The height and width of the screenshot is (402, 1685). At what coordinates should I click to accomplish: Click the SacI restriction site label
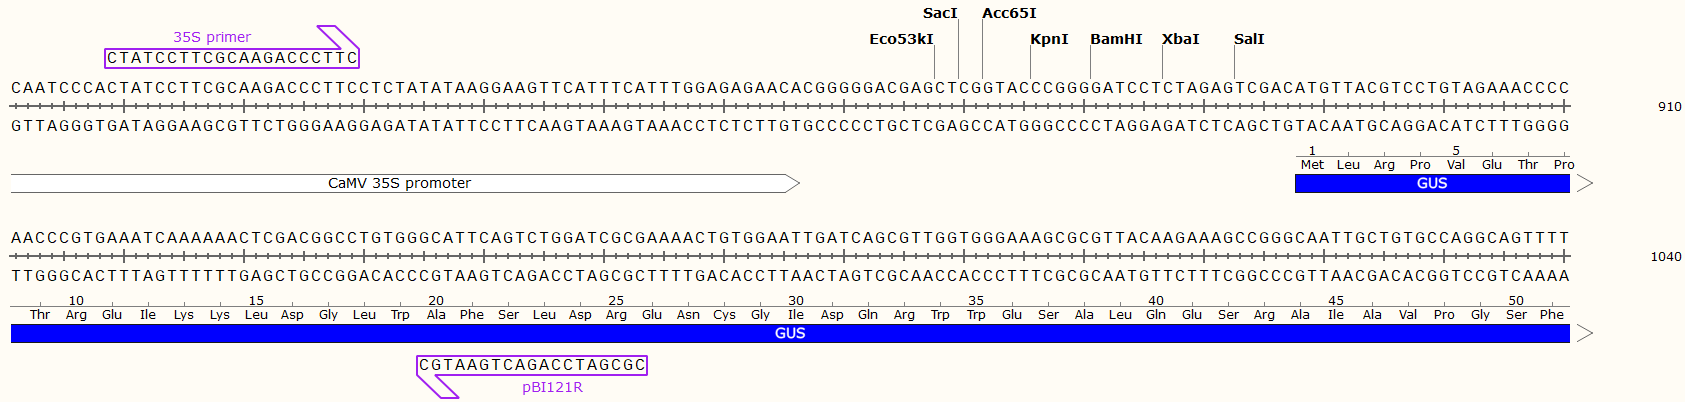click(x=939, y=13)
